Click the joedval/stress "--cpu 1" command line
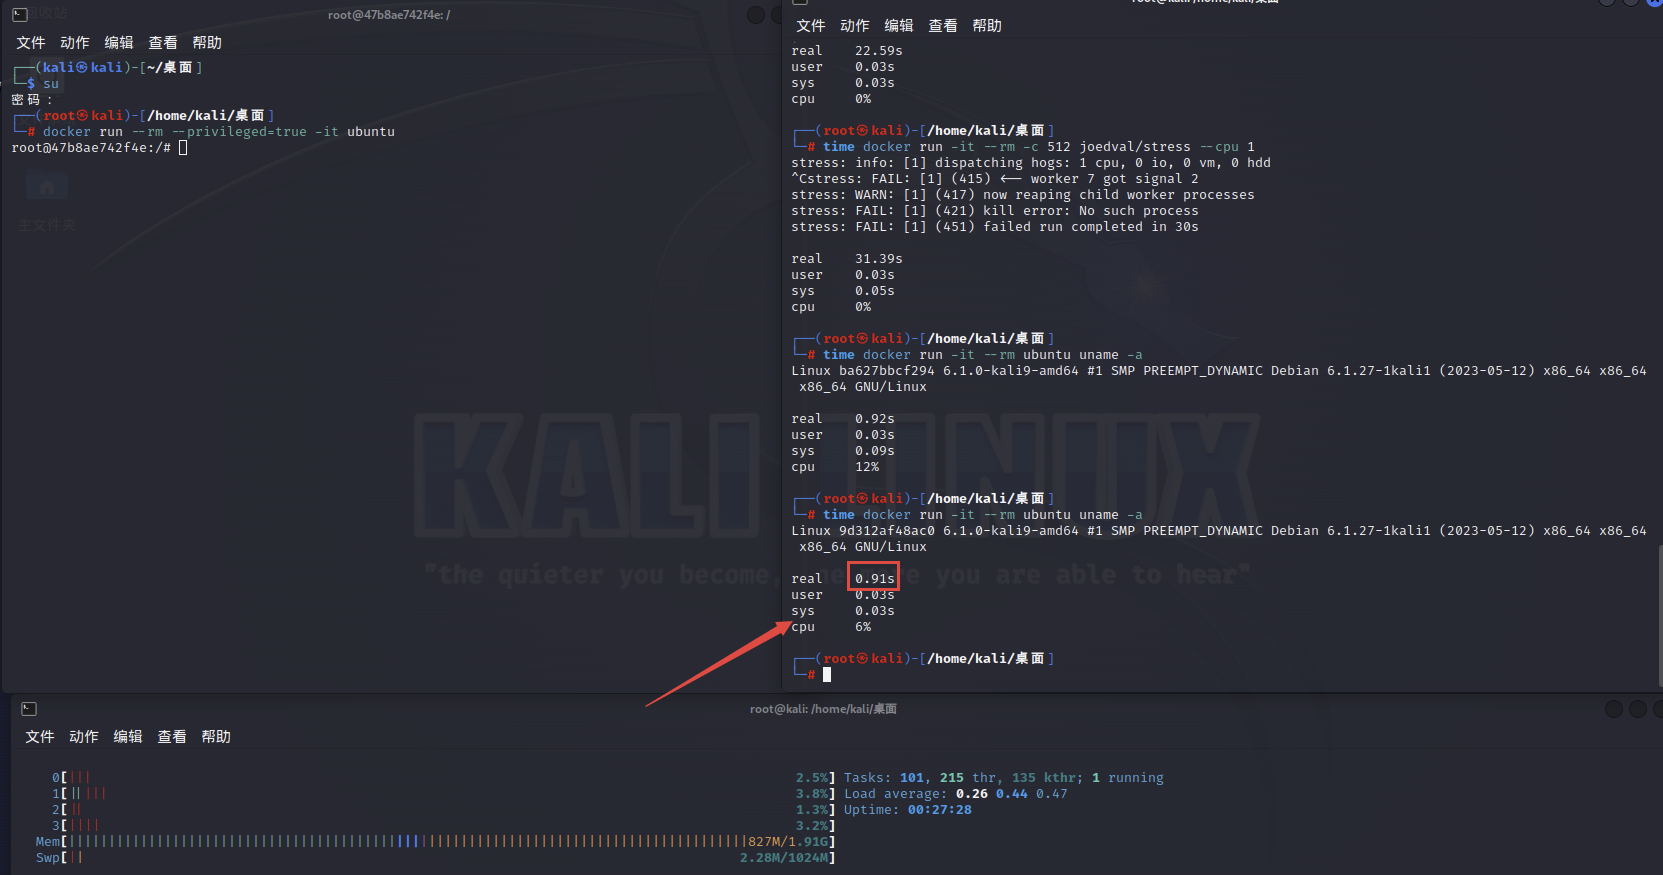 click(1039, 147)
